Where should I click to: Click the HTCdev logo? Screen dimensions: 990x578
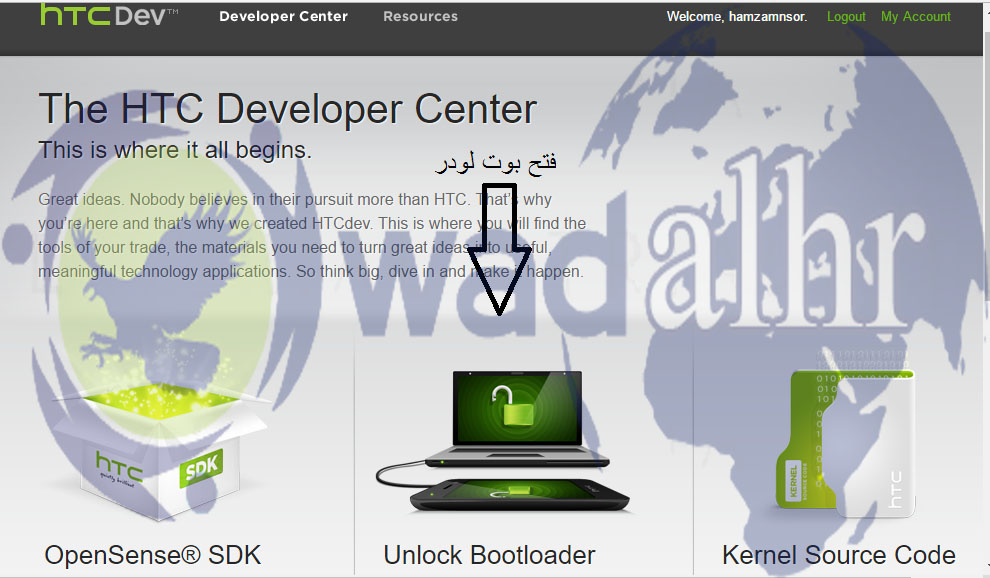point(109,15)
